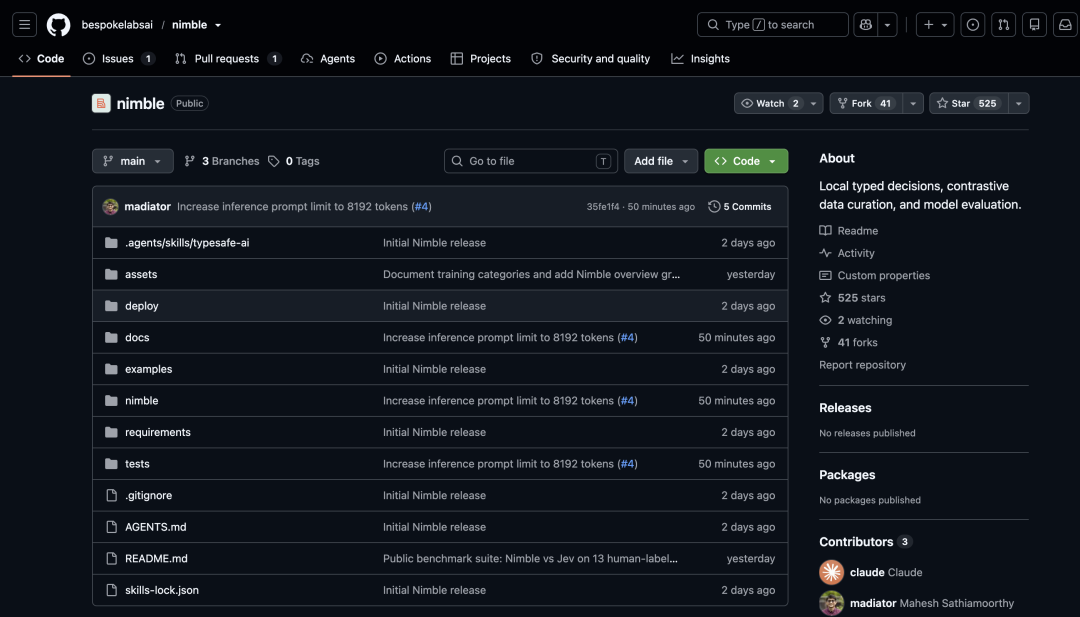
Task: Focus the Type / to search box
Action: tap(772, 25)
